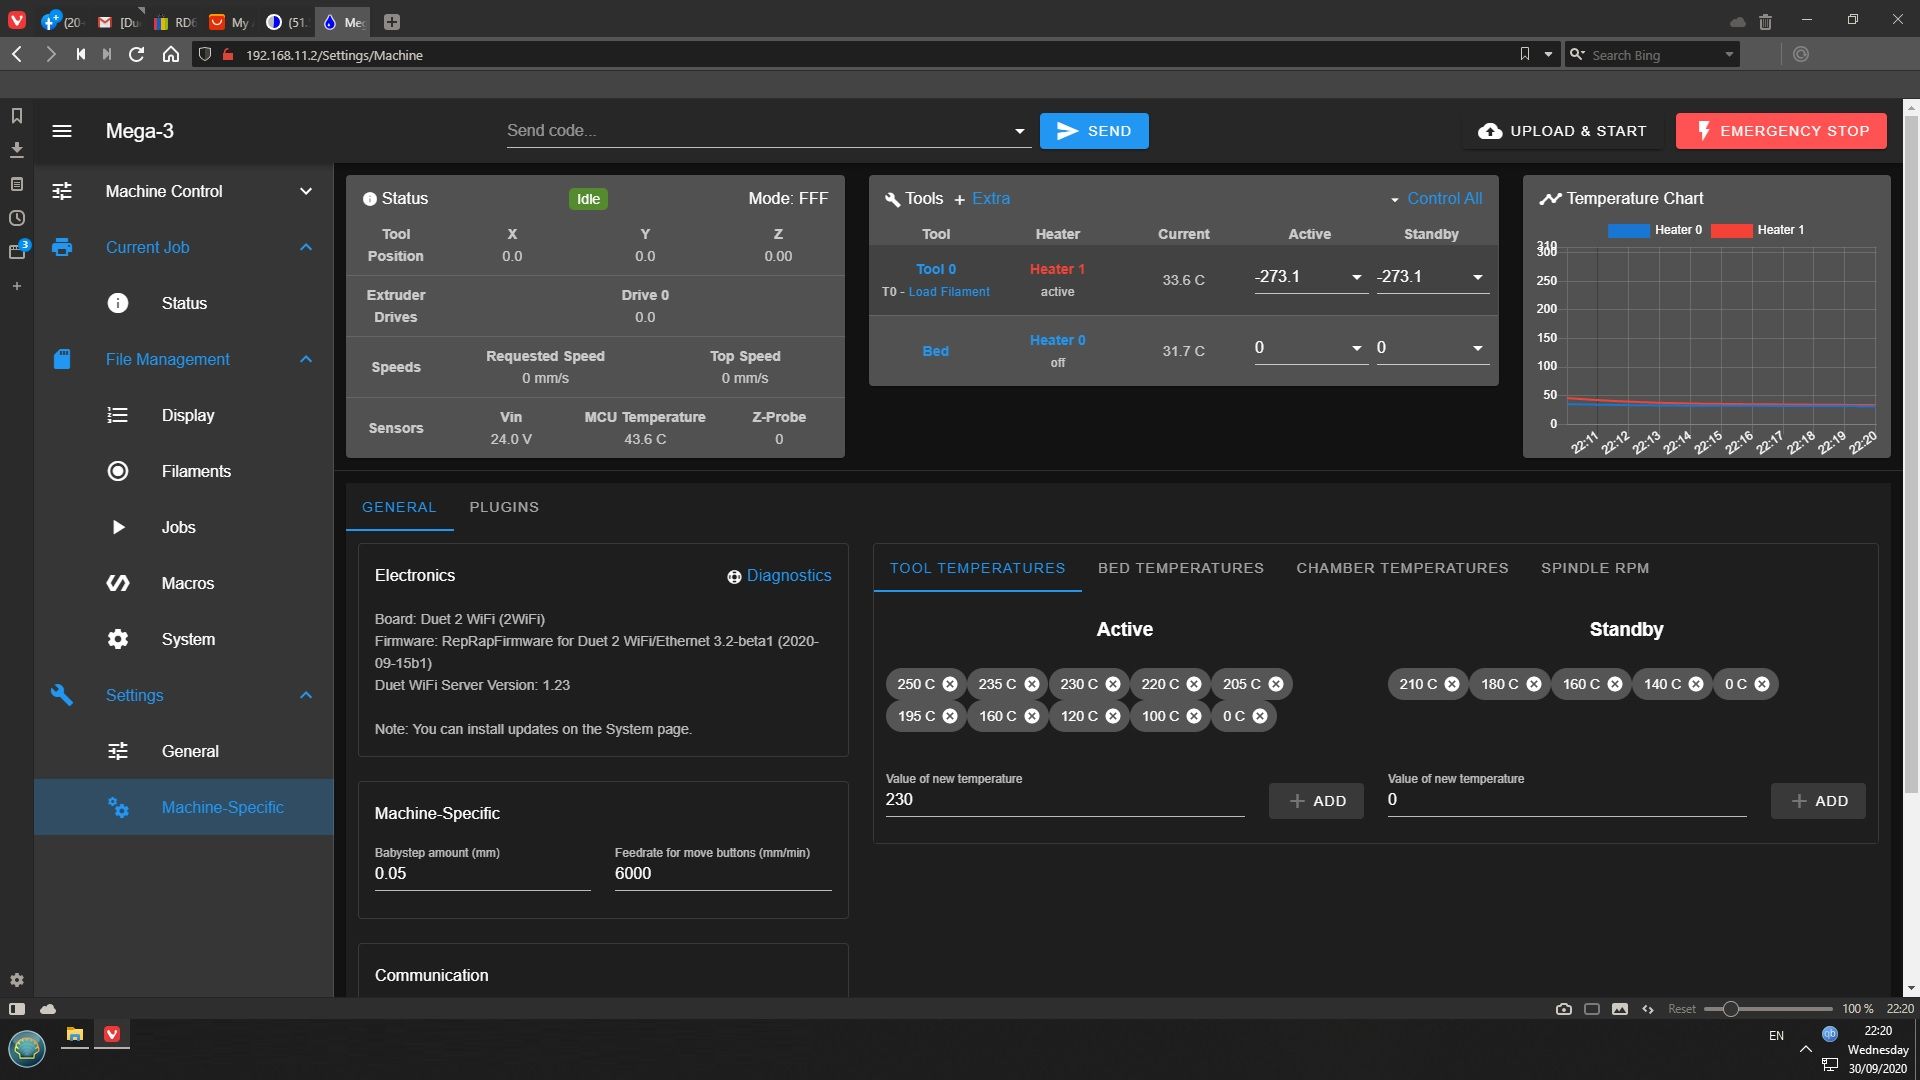Remove the 250 C active temperature chip

click(x=950, y=684)
